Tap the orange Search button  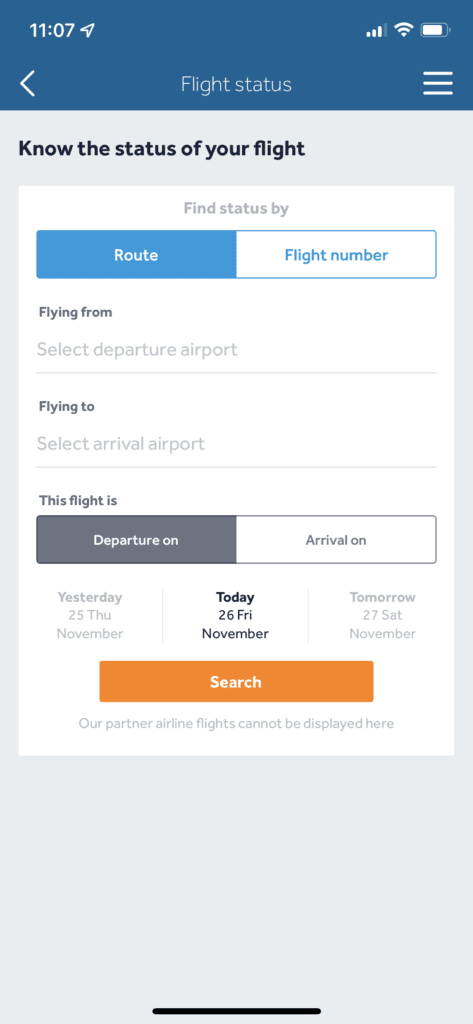[x=236, y=682]
